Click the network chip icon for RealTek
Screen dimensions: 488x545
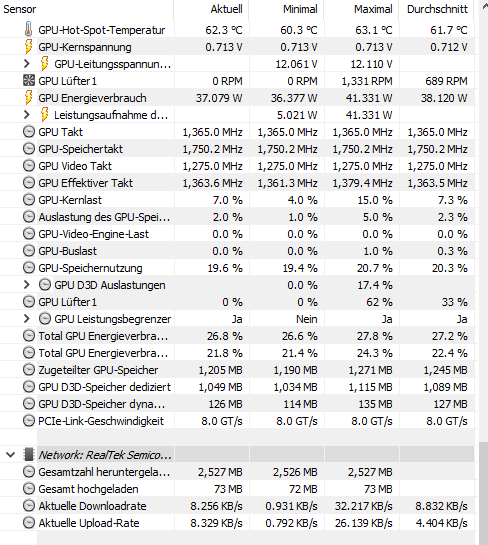click(29, 455)
